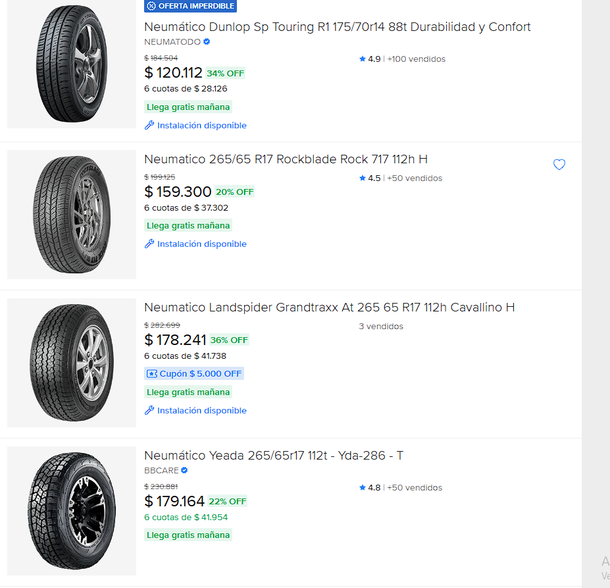Viewport: 610px width, 588px height.
Task: Click Dunlop 4.9 star rating
Action: pos(370,59)
